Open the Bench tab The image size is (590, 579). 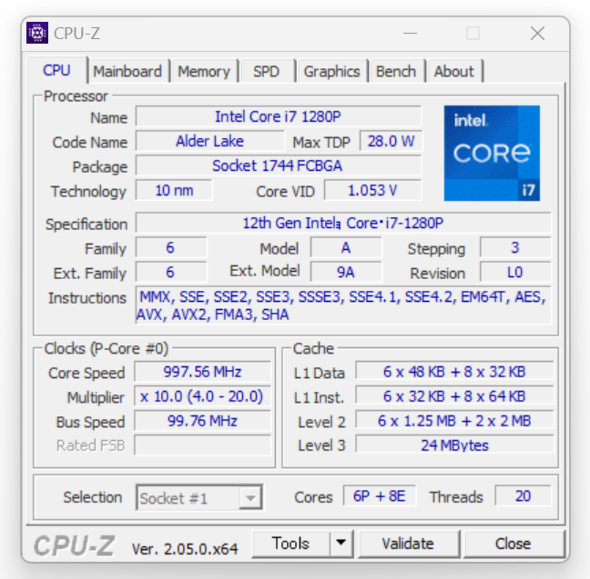[396, 71]
